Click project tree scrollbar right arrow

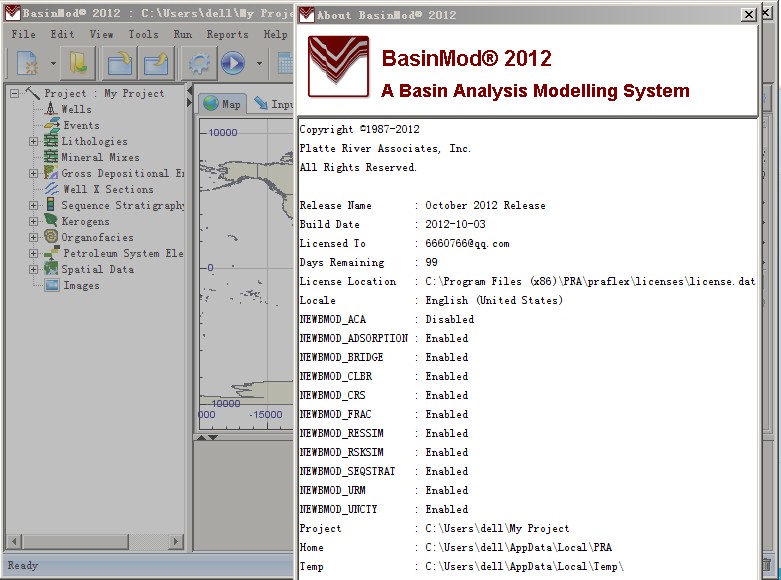(x=176, y=541)
